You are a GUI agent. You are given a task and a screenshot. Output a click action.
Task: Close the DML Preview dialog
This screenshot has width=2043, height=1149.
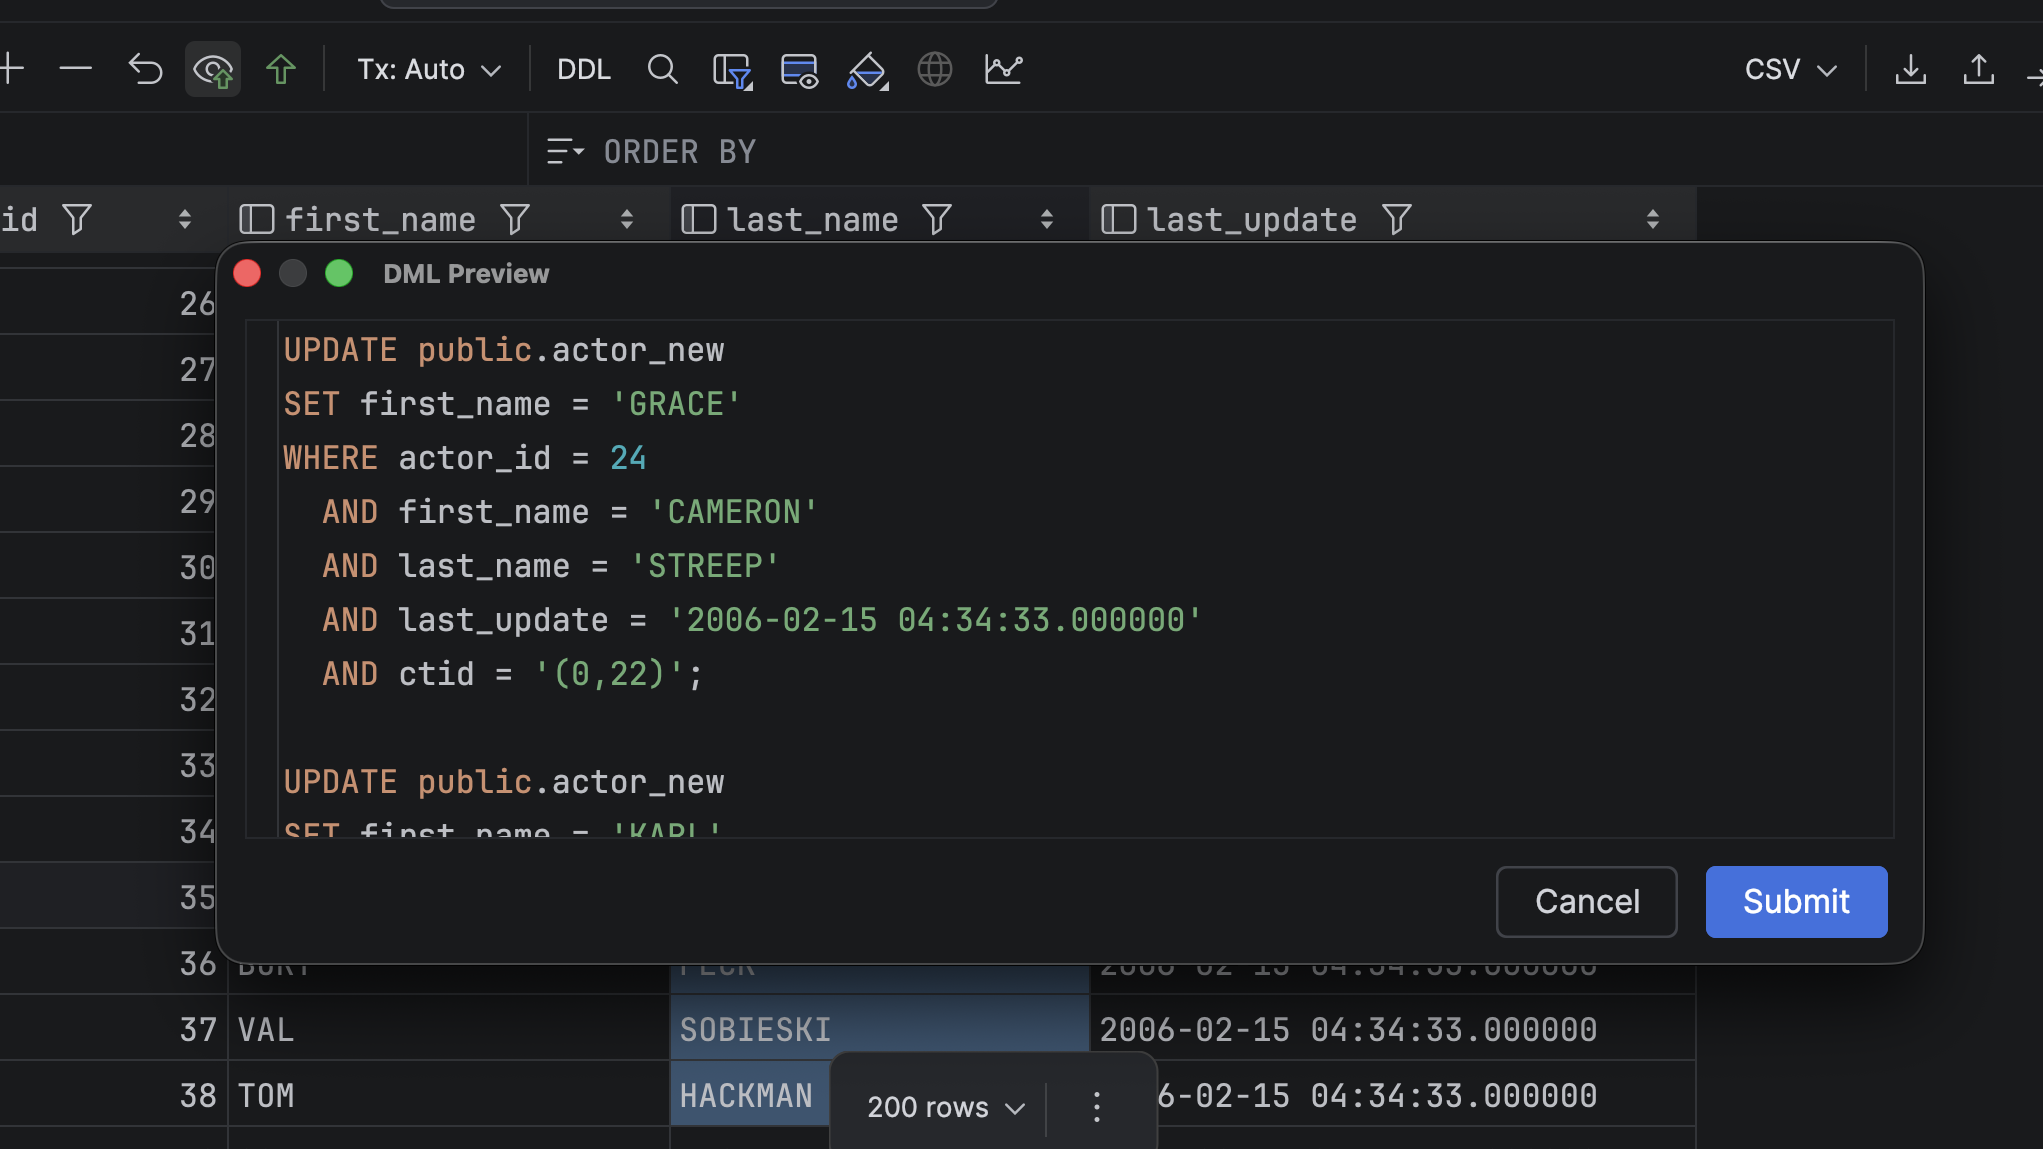click(x=247, y=273)
